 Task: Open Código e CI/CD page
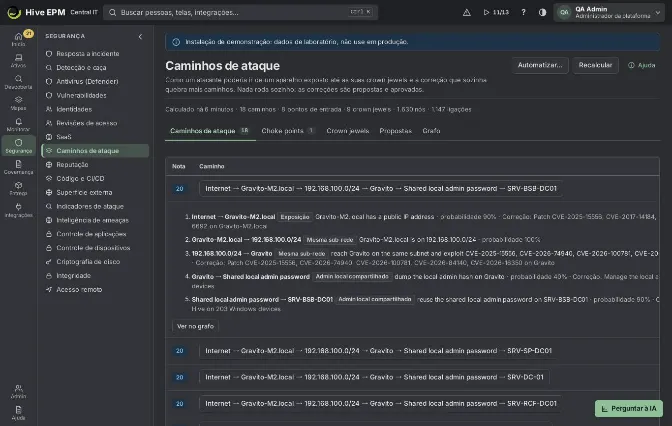coord(95,178)
